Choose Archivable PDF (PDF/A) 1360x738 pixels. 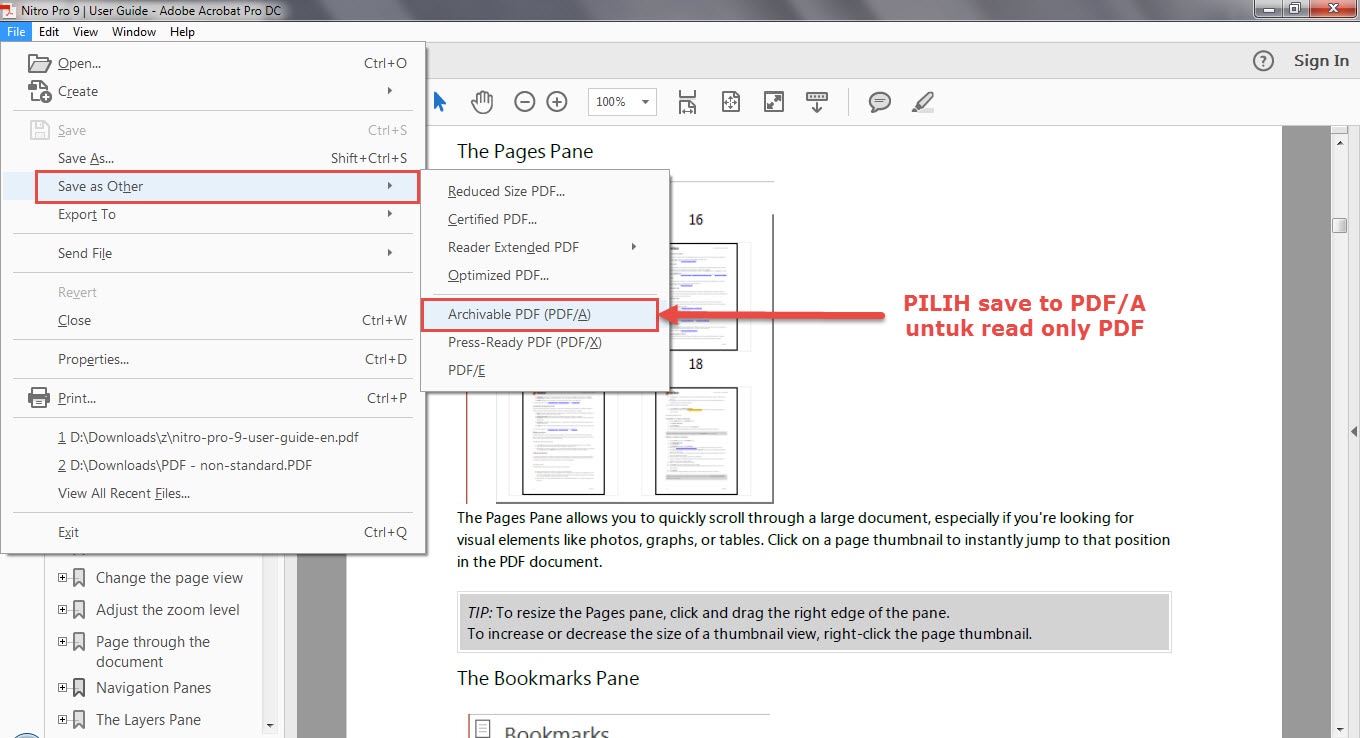click(x=540, y=314)
